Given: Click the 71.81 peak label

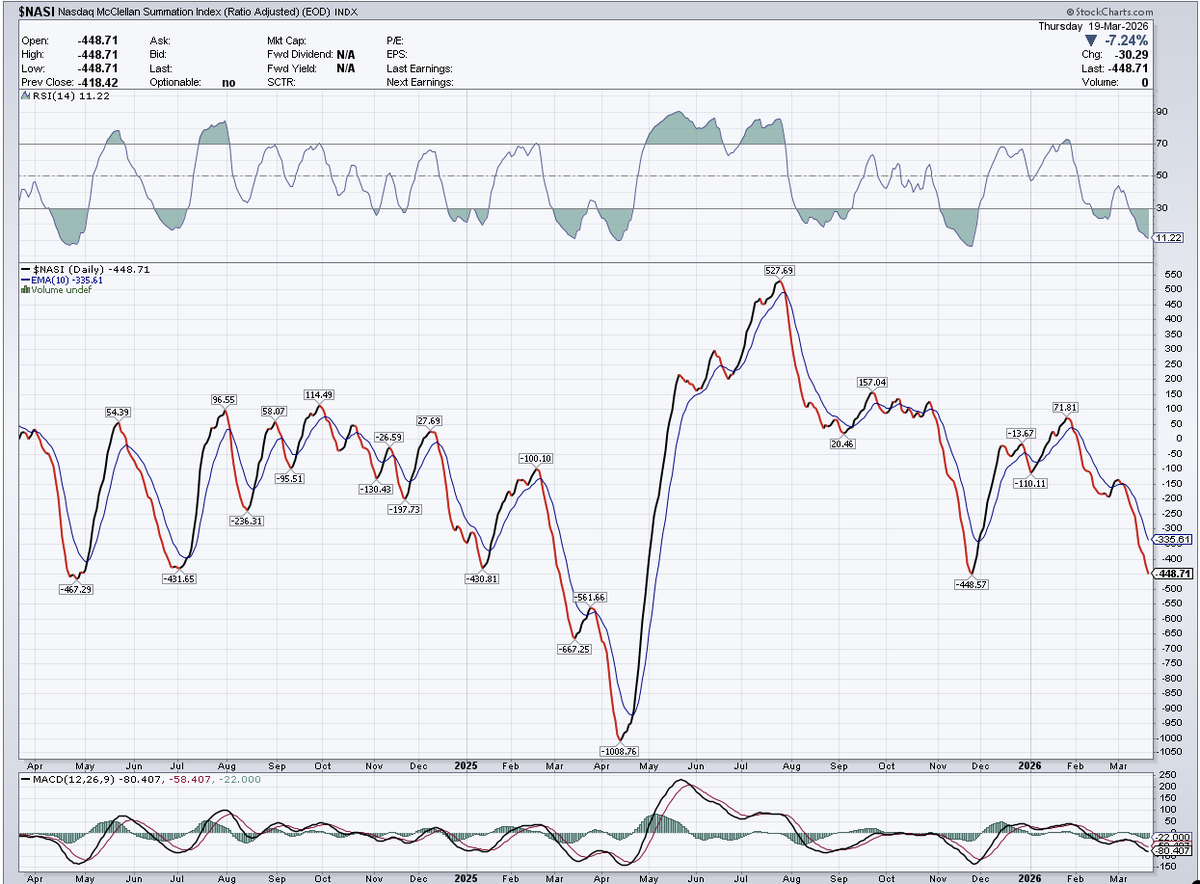Looking at the screenshot, I should [1067, 407].
